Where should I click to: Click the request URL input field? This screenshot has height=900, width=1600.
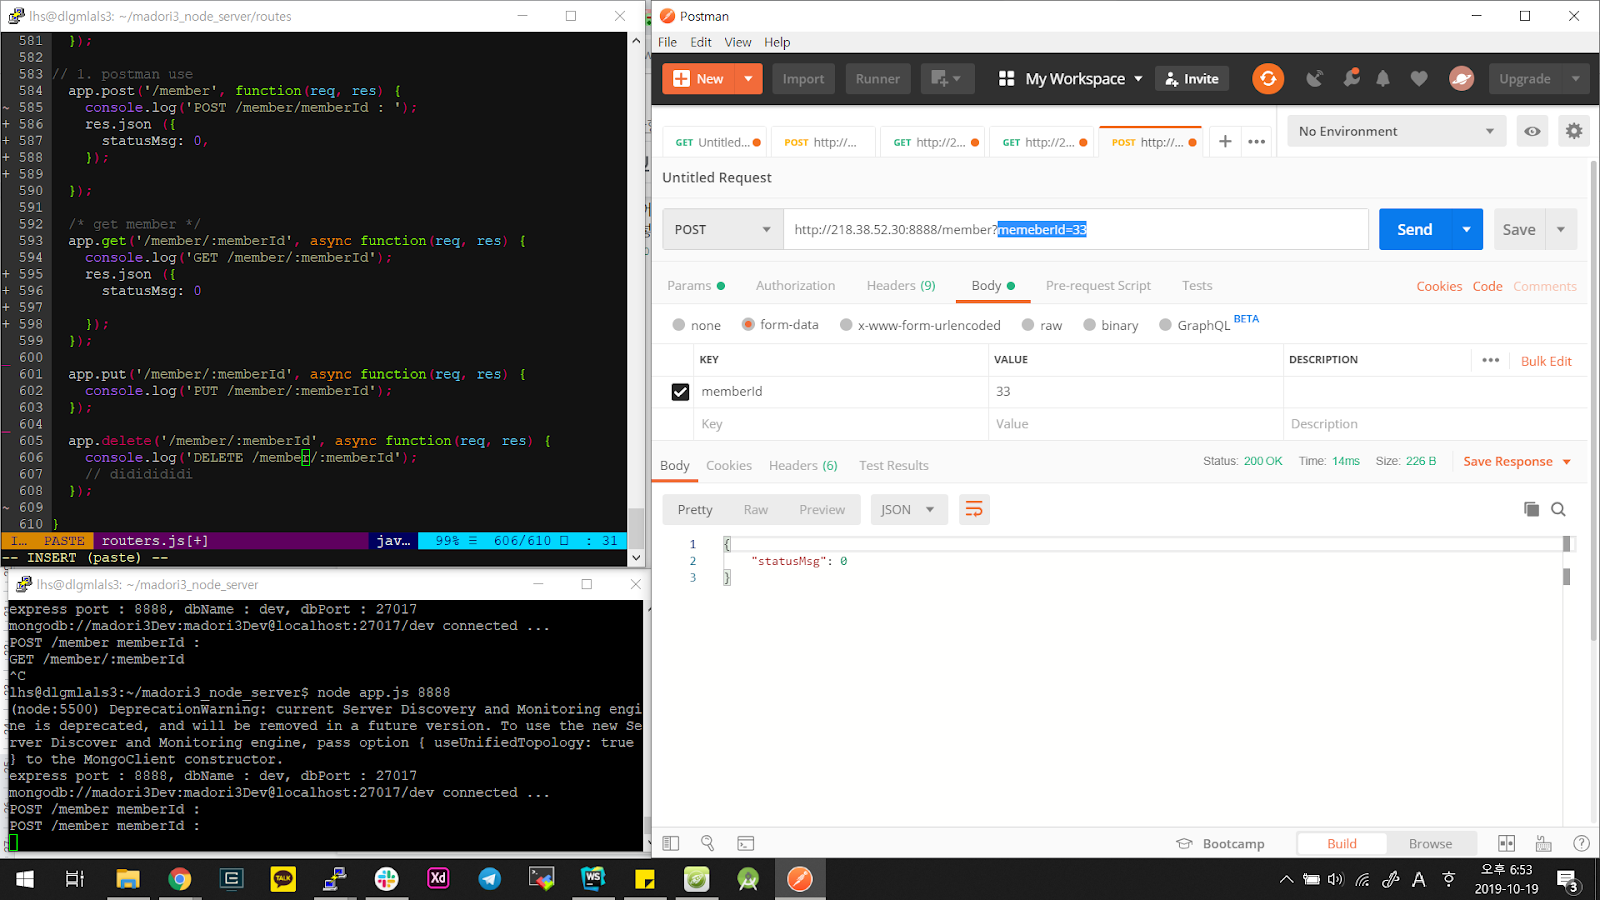pyautogui.click(x=1075, y=229)
